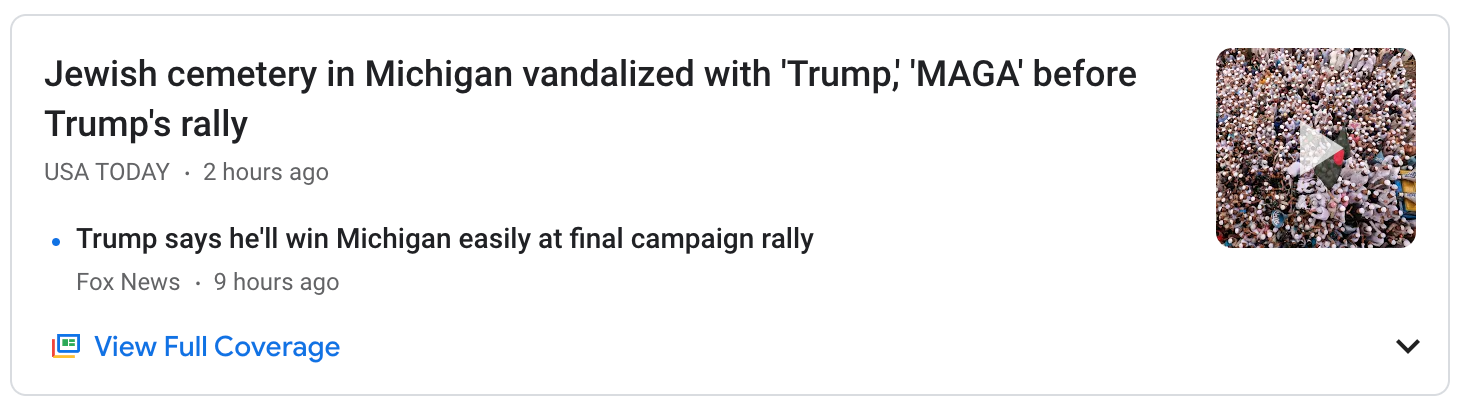Click the dot separator after Fox News

click(197, 283)
